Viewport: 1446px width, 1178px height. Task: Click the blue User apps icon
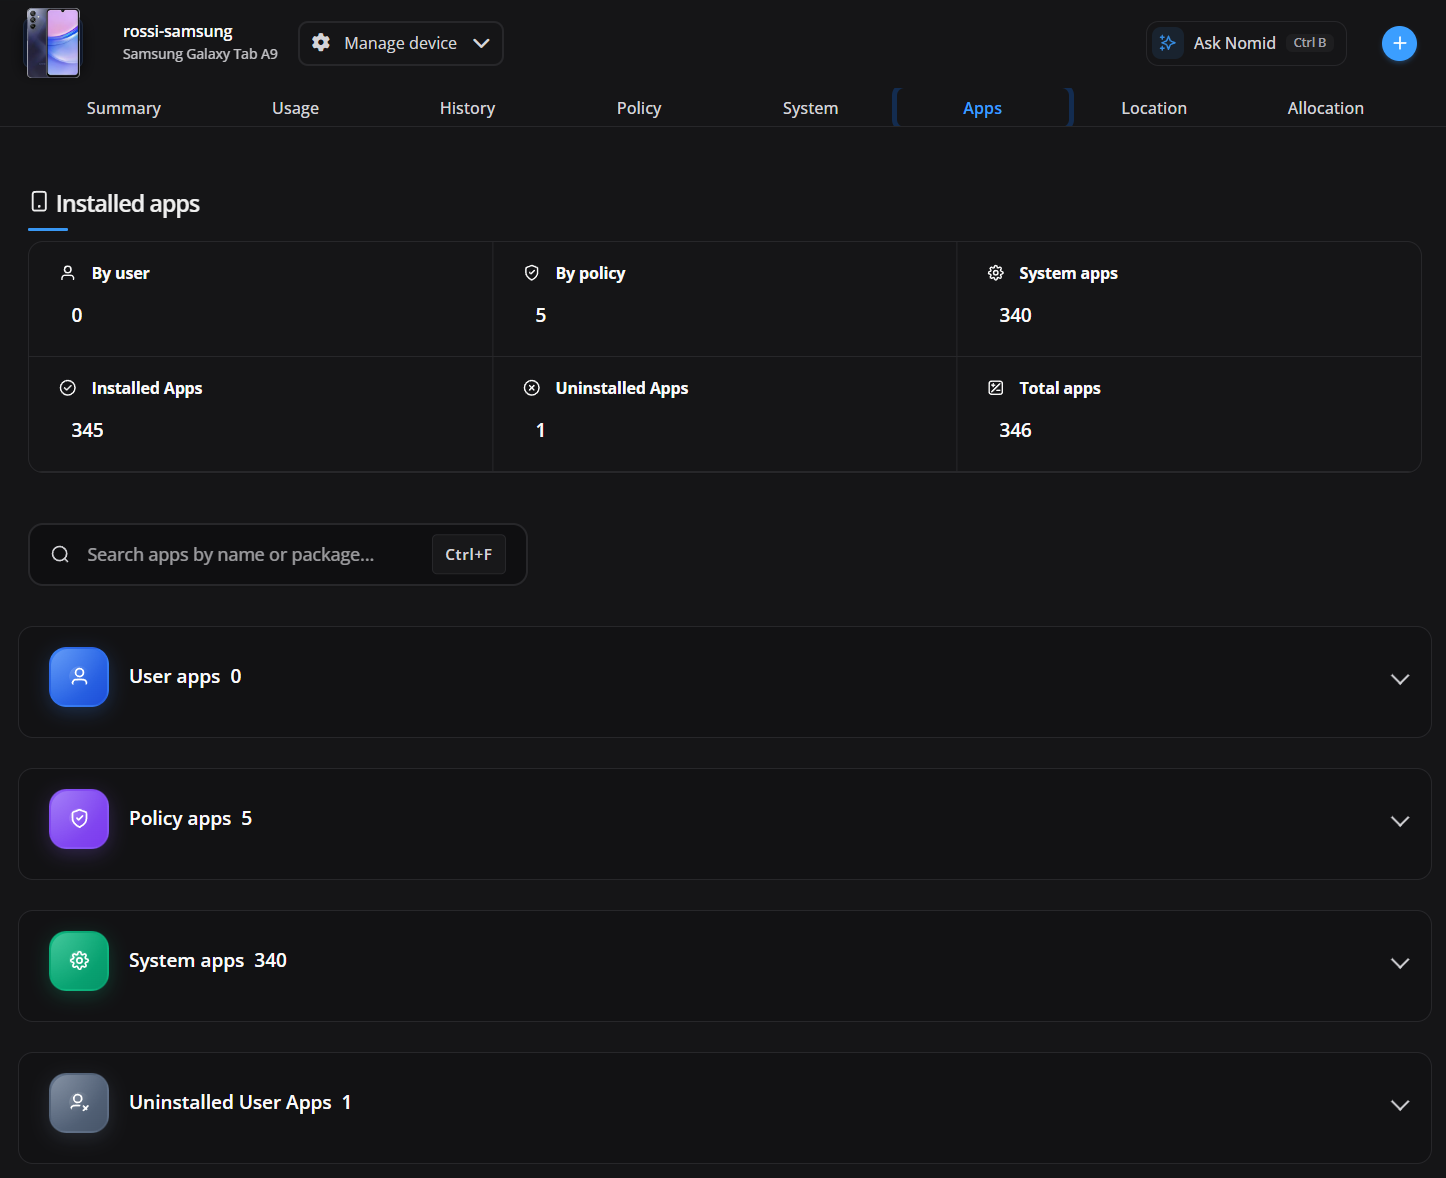[x=79, y=677]
